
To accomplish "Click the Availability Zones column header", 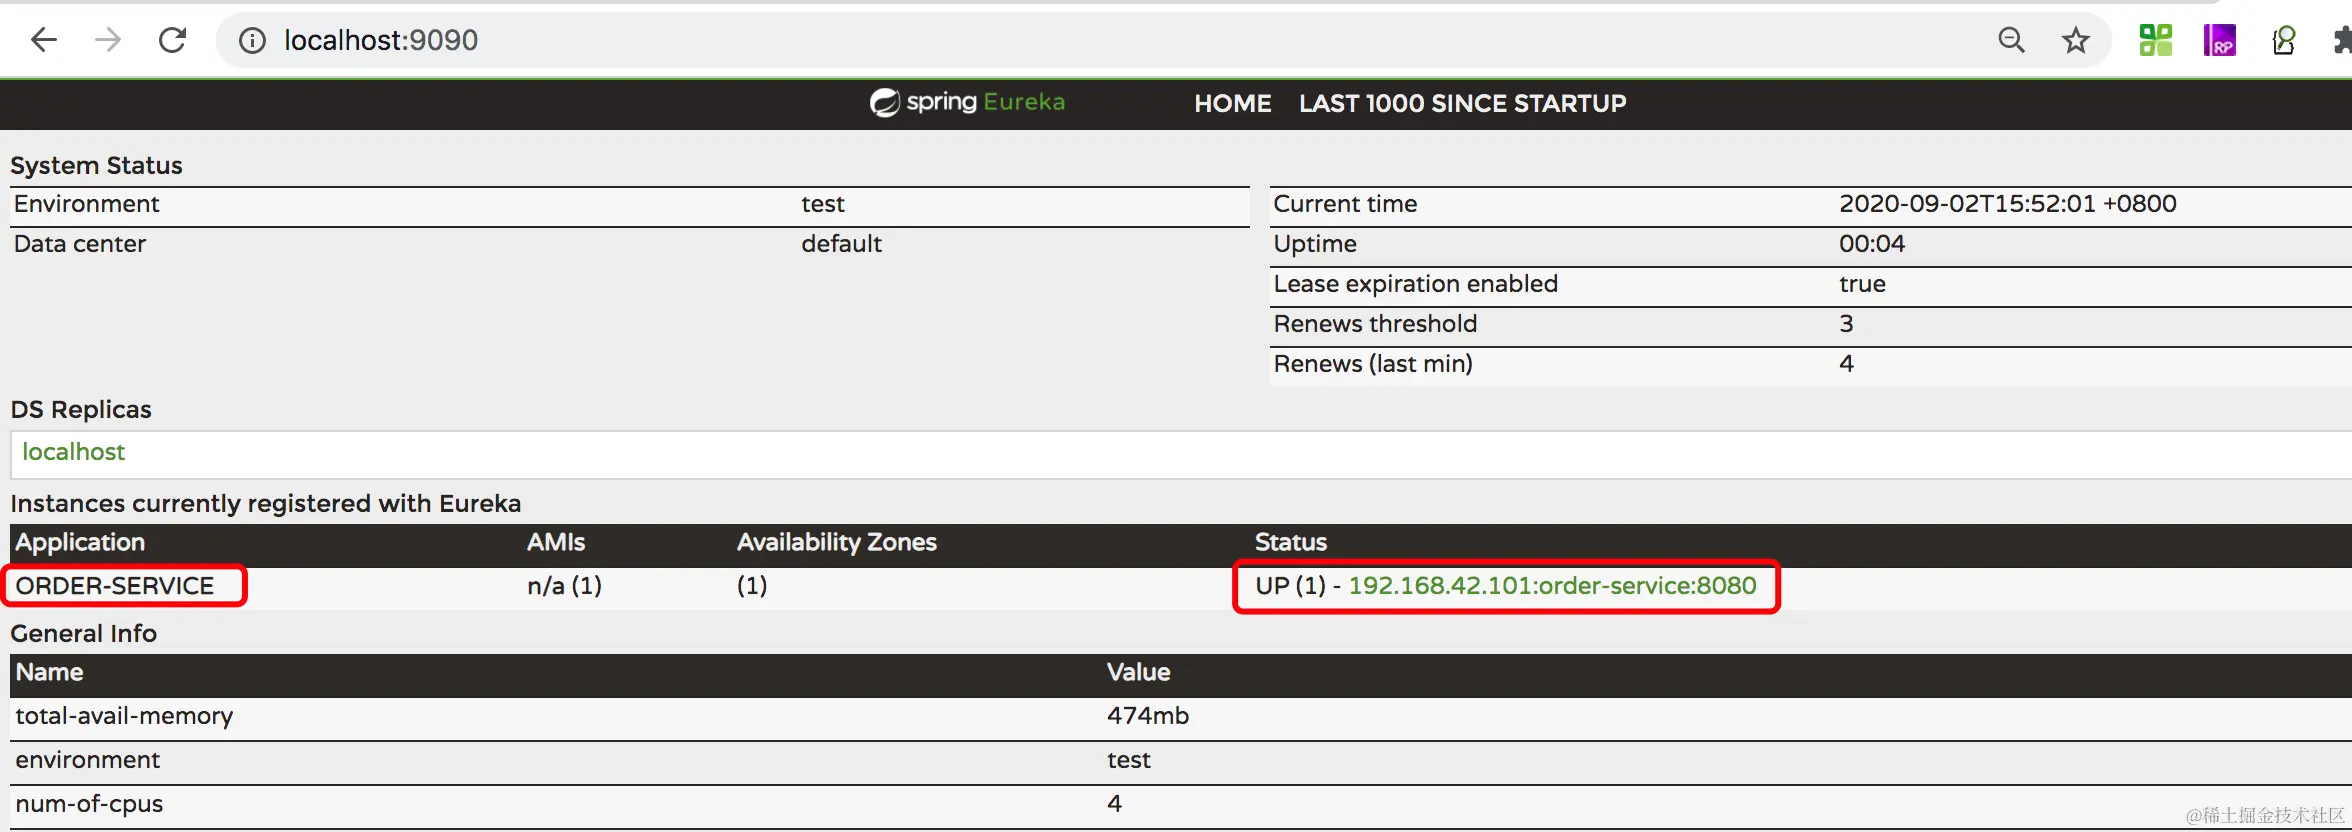I will pos(836,542).
